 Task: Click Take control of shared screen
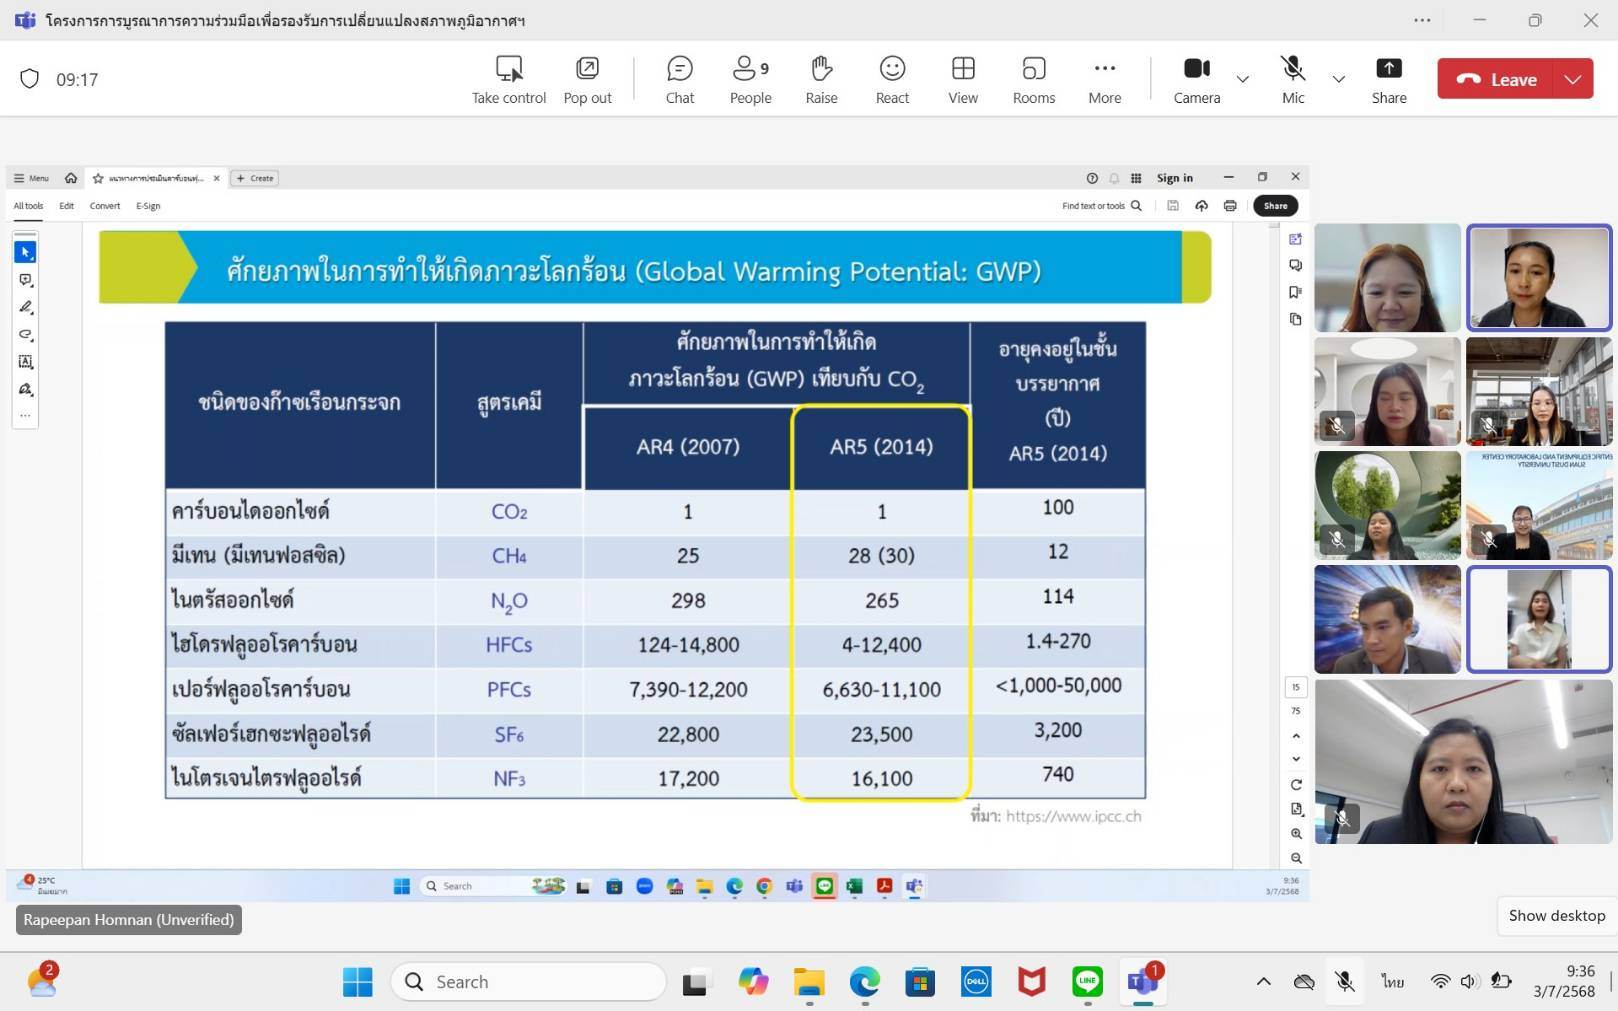coord(509,79)
